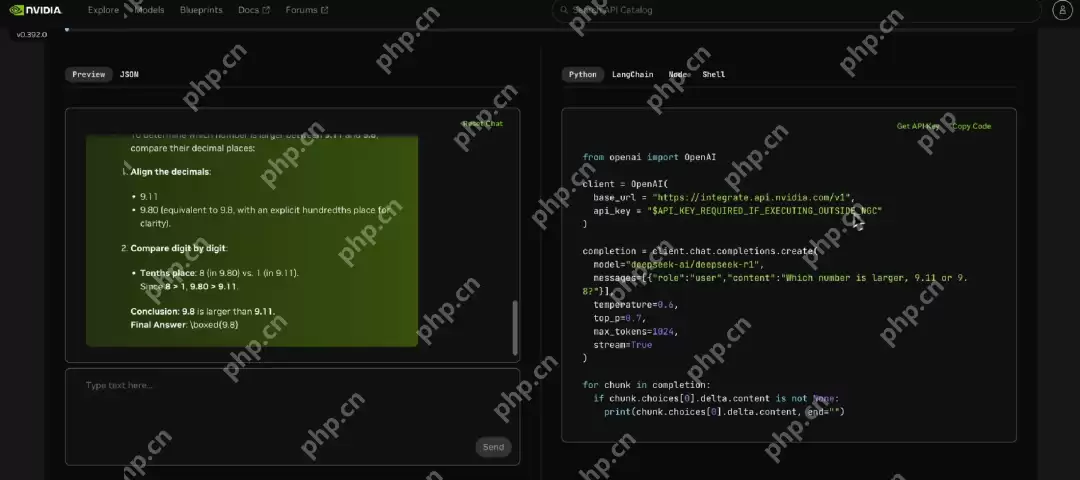Select the Python code tab
This screenshot has height=480, width=1080.
[583, 74]
